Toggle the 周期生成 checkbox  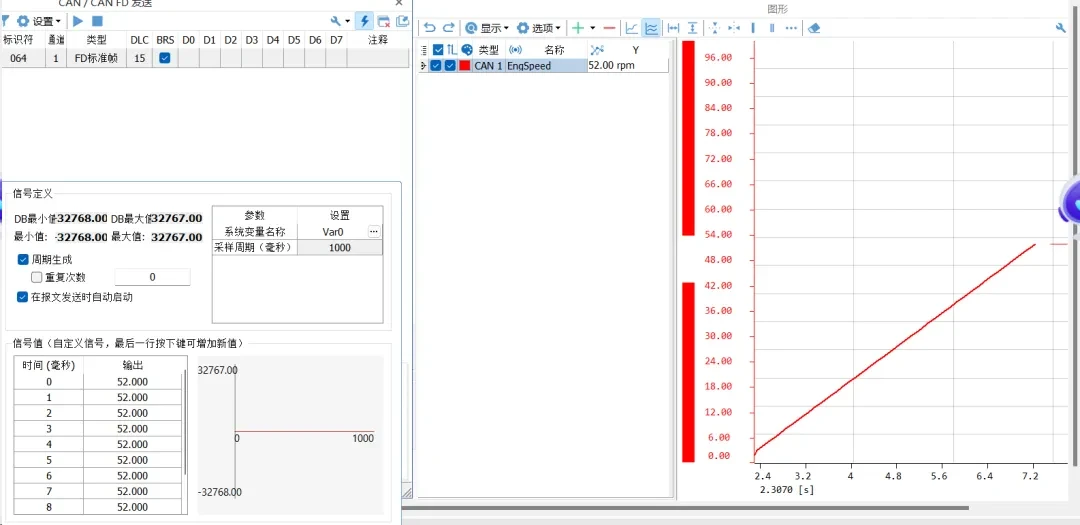(23, 260)
